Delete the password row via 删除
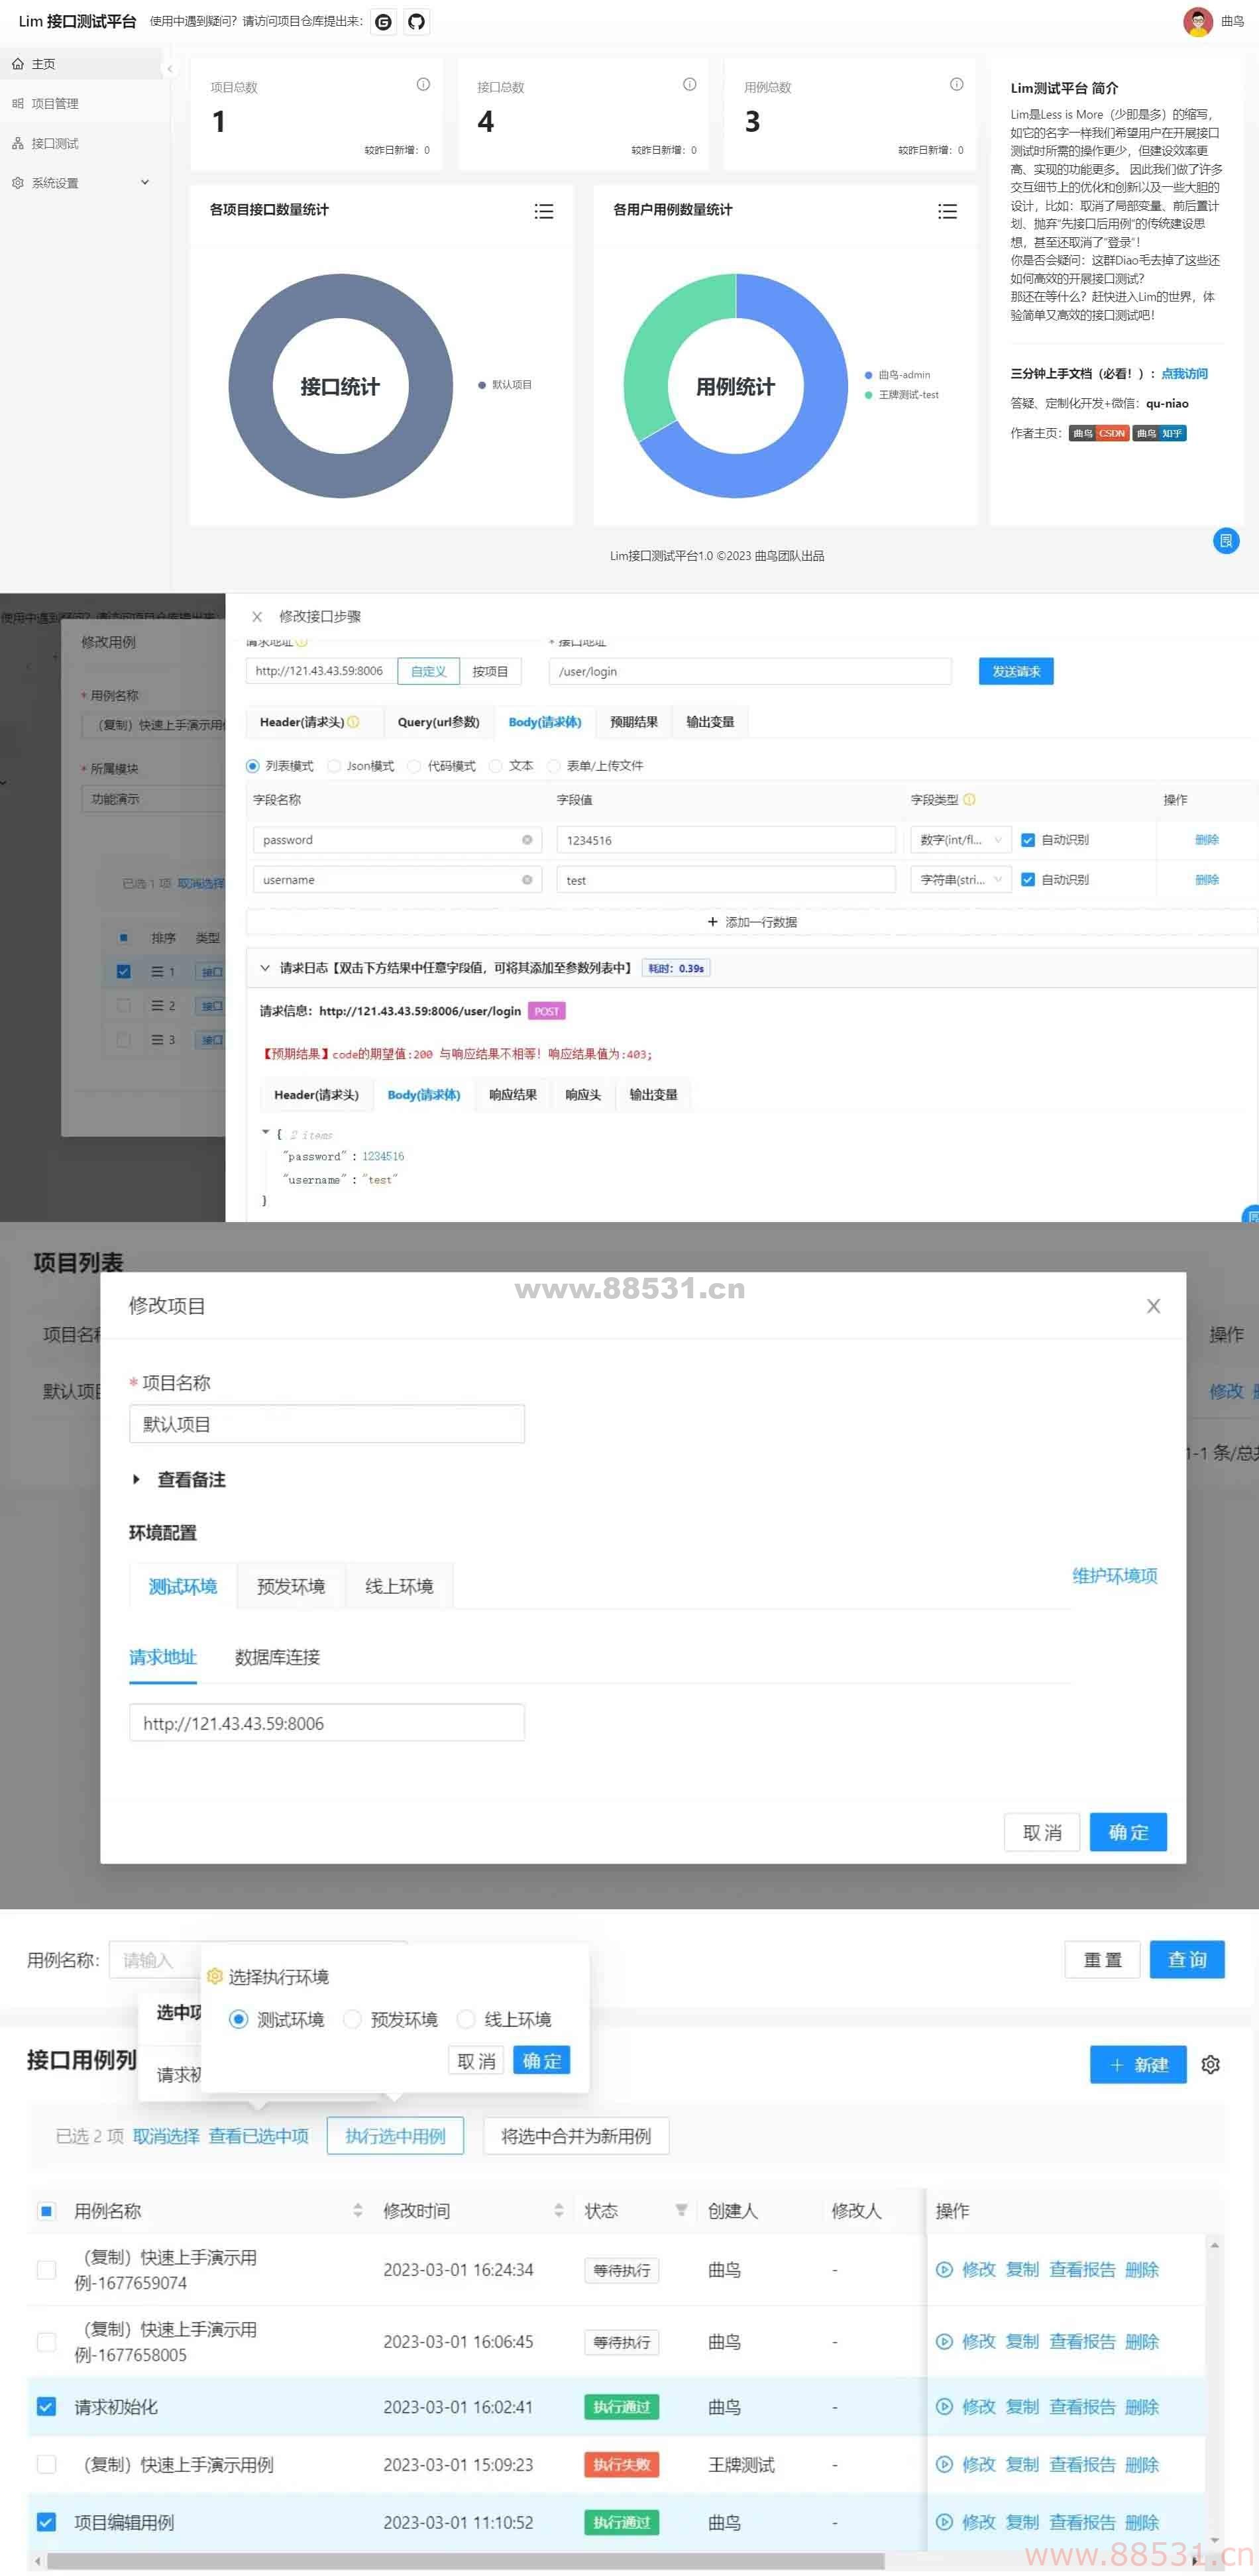 pos(1206,840)
